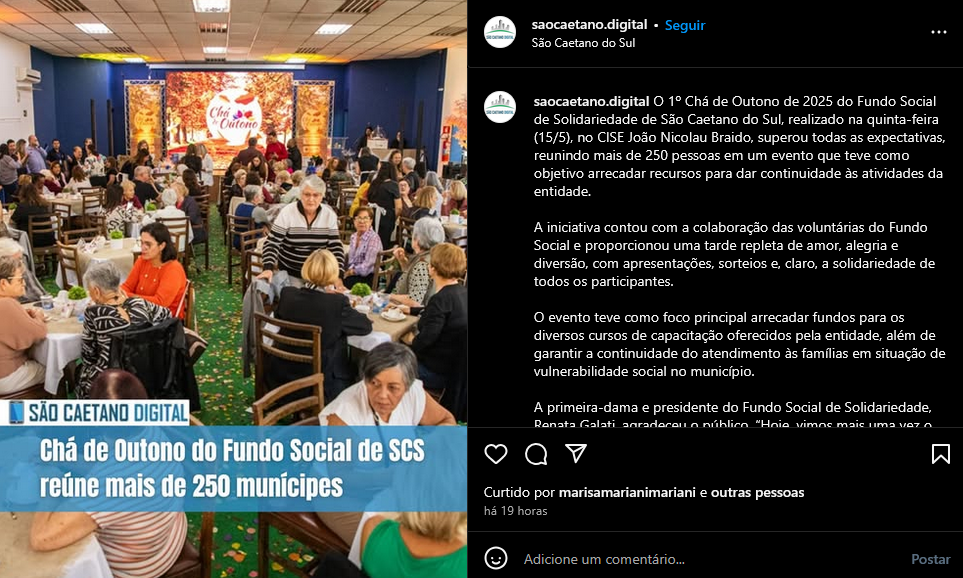The width and height of the screenshot is (963, 578).
Task: Save the post with the bookmark icon
Action: tap(940, 454)
